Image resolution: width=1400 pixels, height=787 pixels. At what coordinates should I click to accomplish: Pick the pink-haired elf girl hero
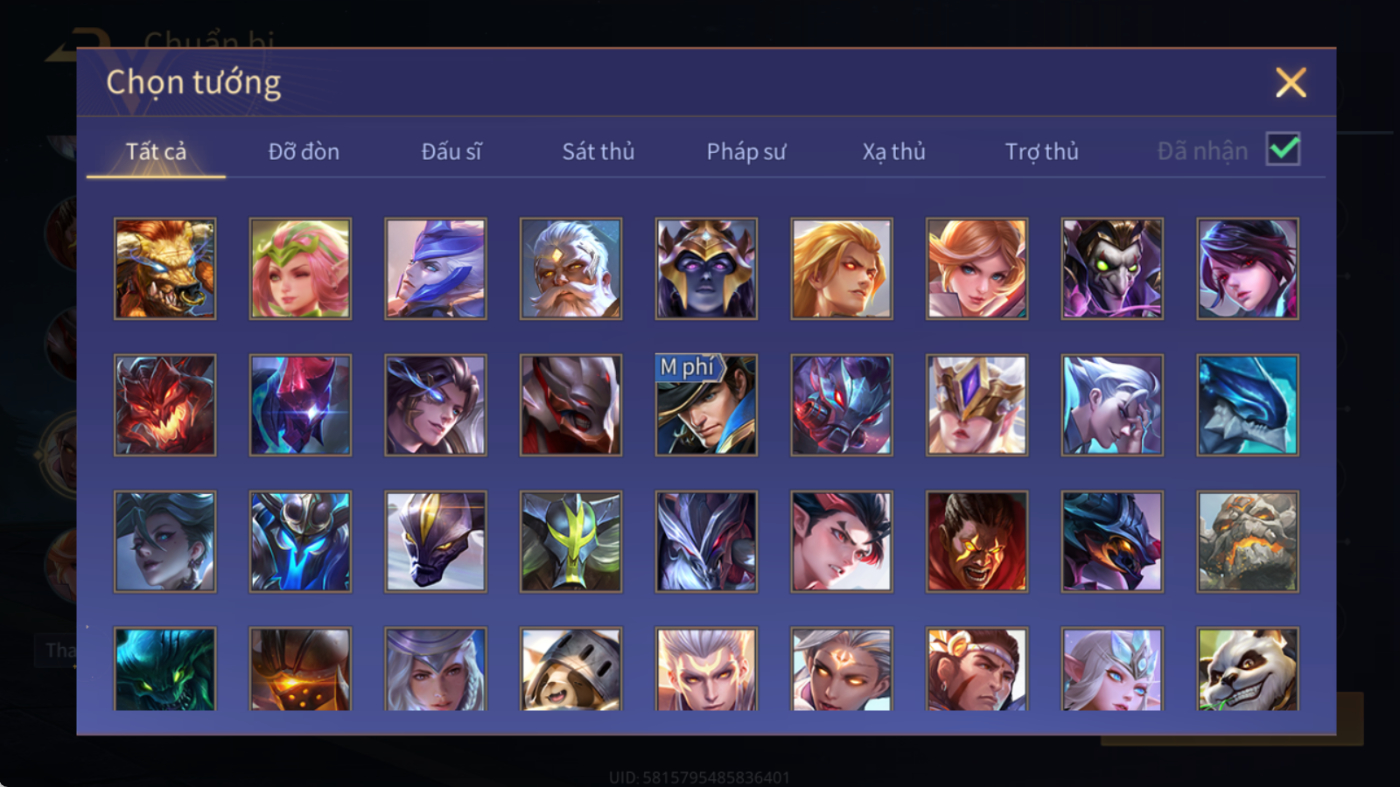pos(300,269)
